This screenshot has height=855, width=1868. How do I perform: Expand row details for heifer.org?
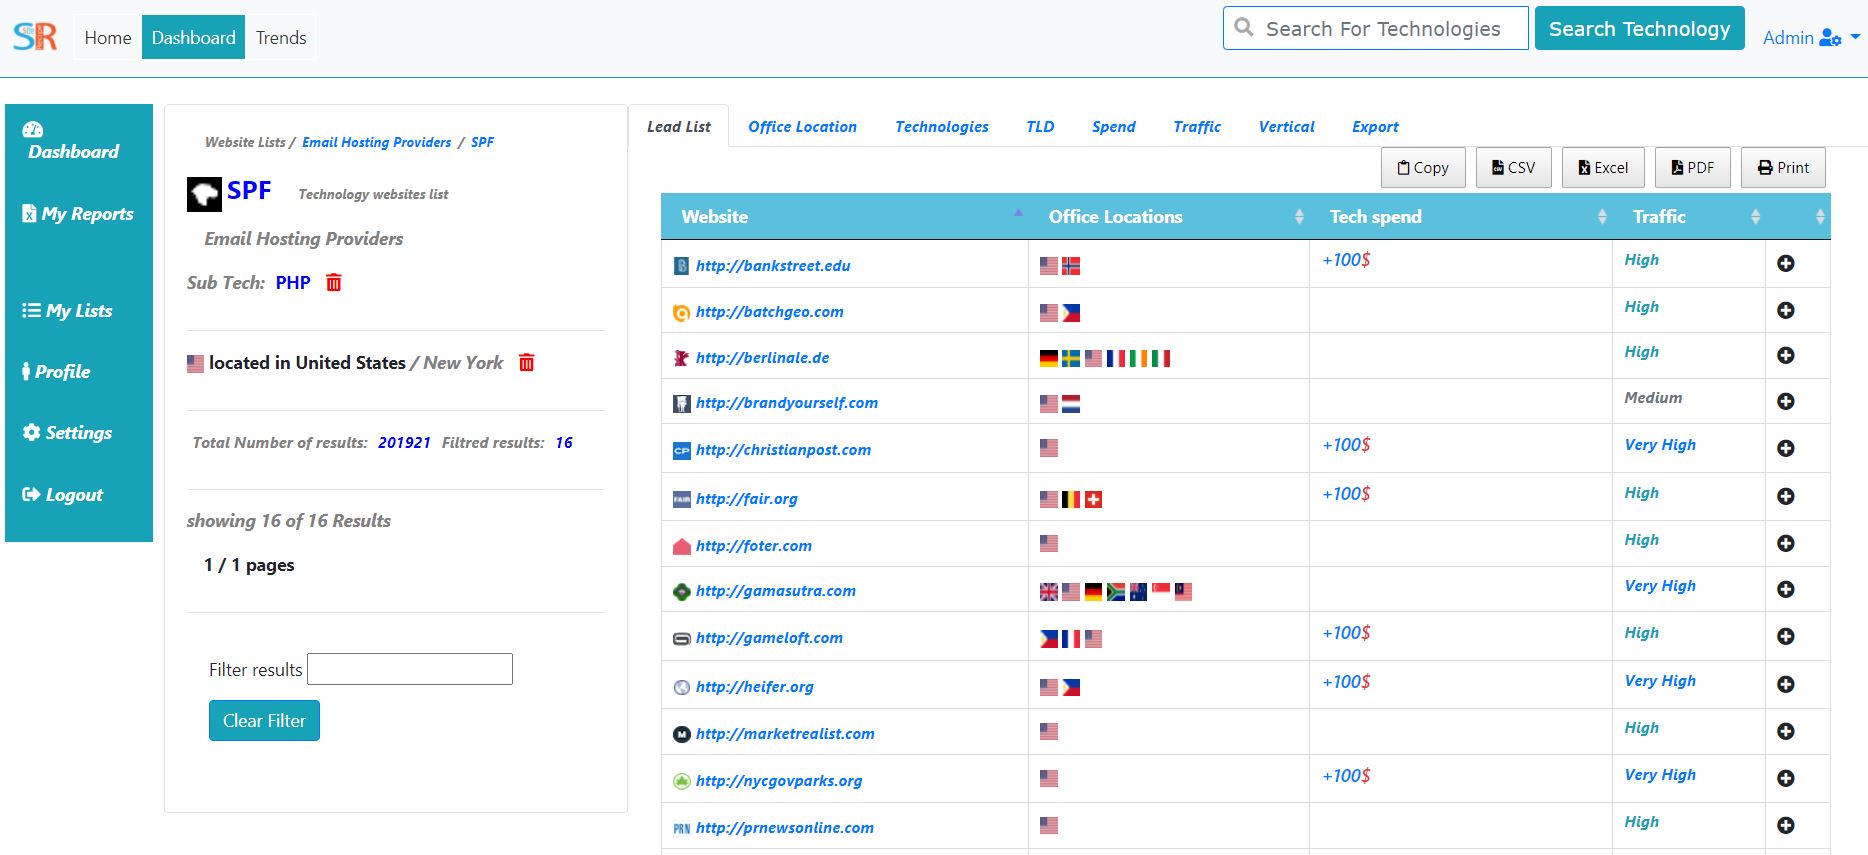[1785, 684]
